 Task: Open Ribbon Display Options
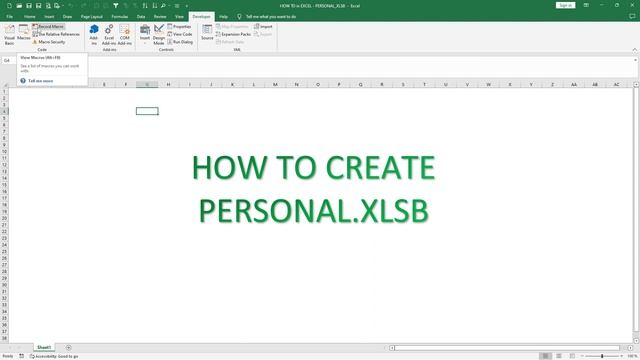(586, 5)
